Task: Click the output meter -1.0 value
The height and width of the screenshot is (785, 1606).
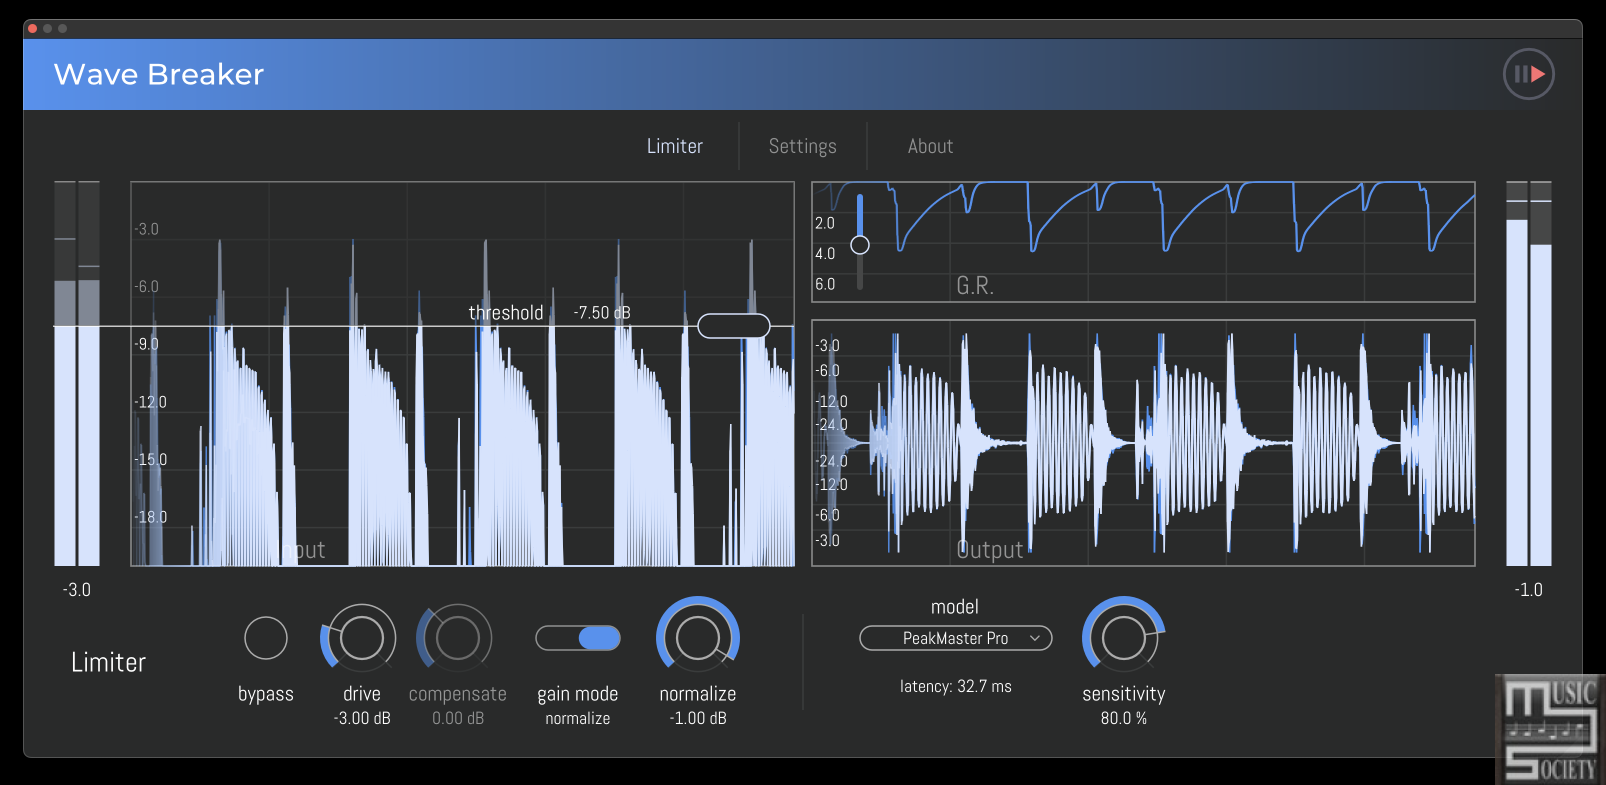Action: (x=1529, y=590)
